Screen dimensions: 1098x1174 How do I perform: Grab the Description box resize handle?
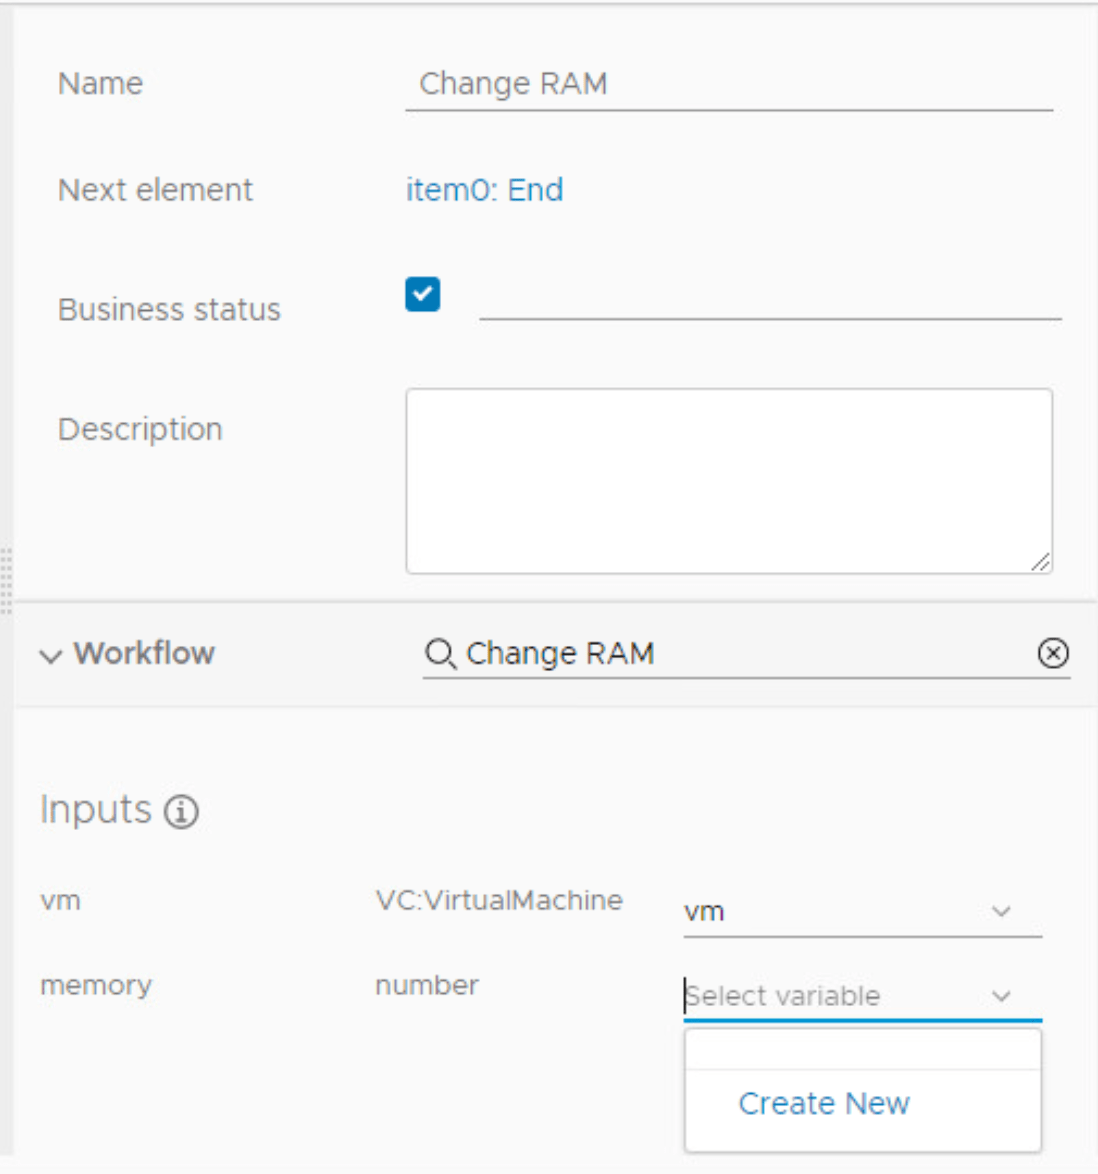pos(1040,562)
